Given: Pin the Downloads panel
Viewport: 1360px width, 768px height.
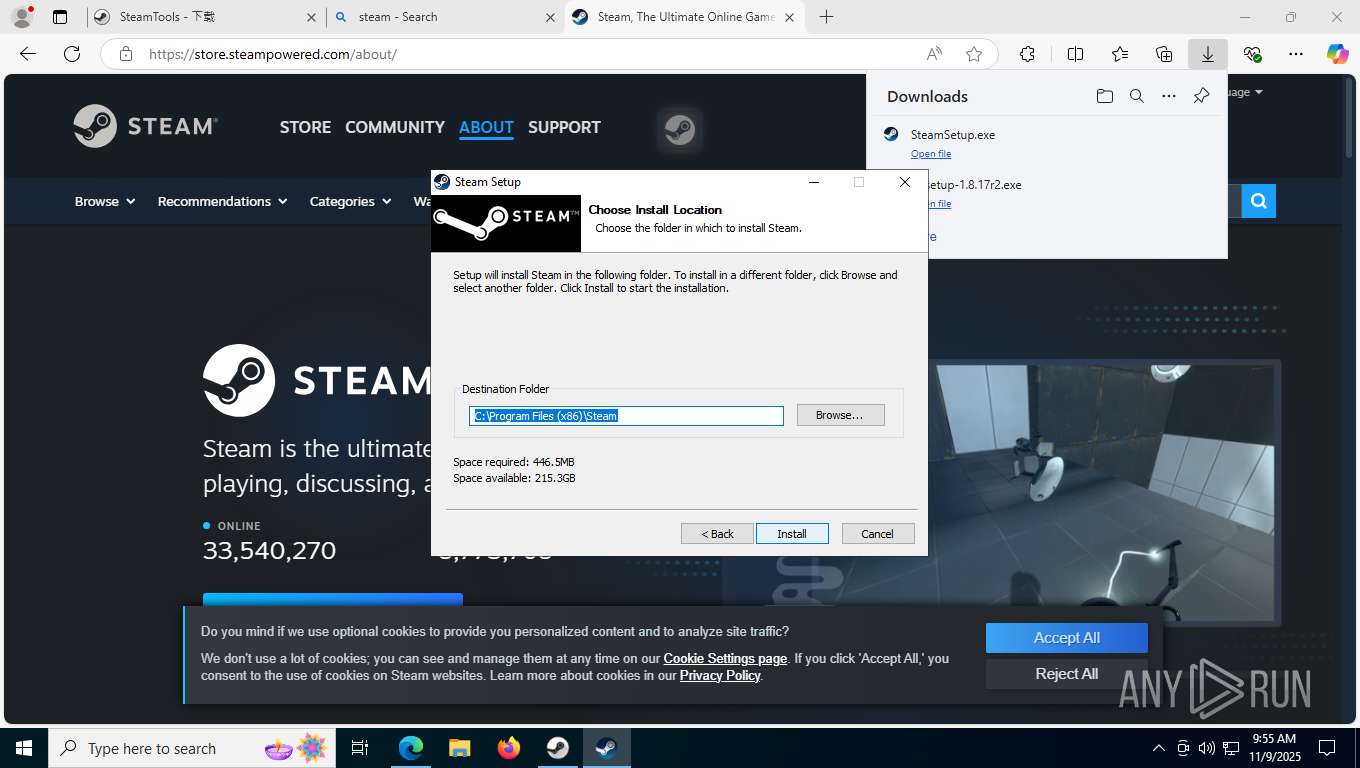Looking at the screenshot, I should click(1201, 96).
